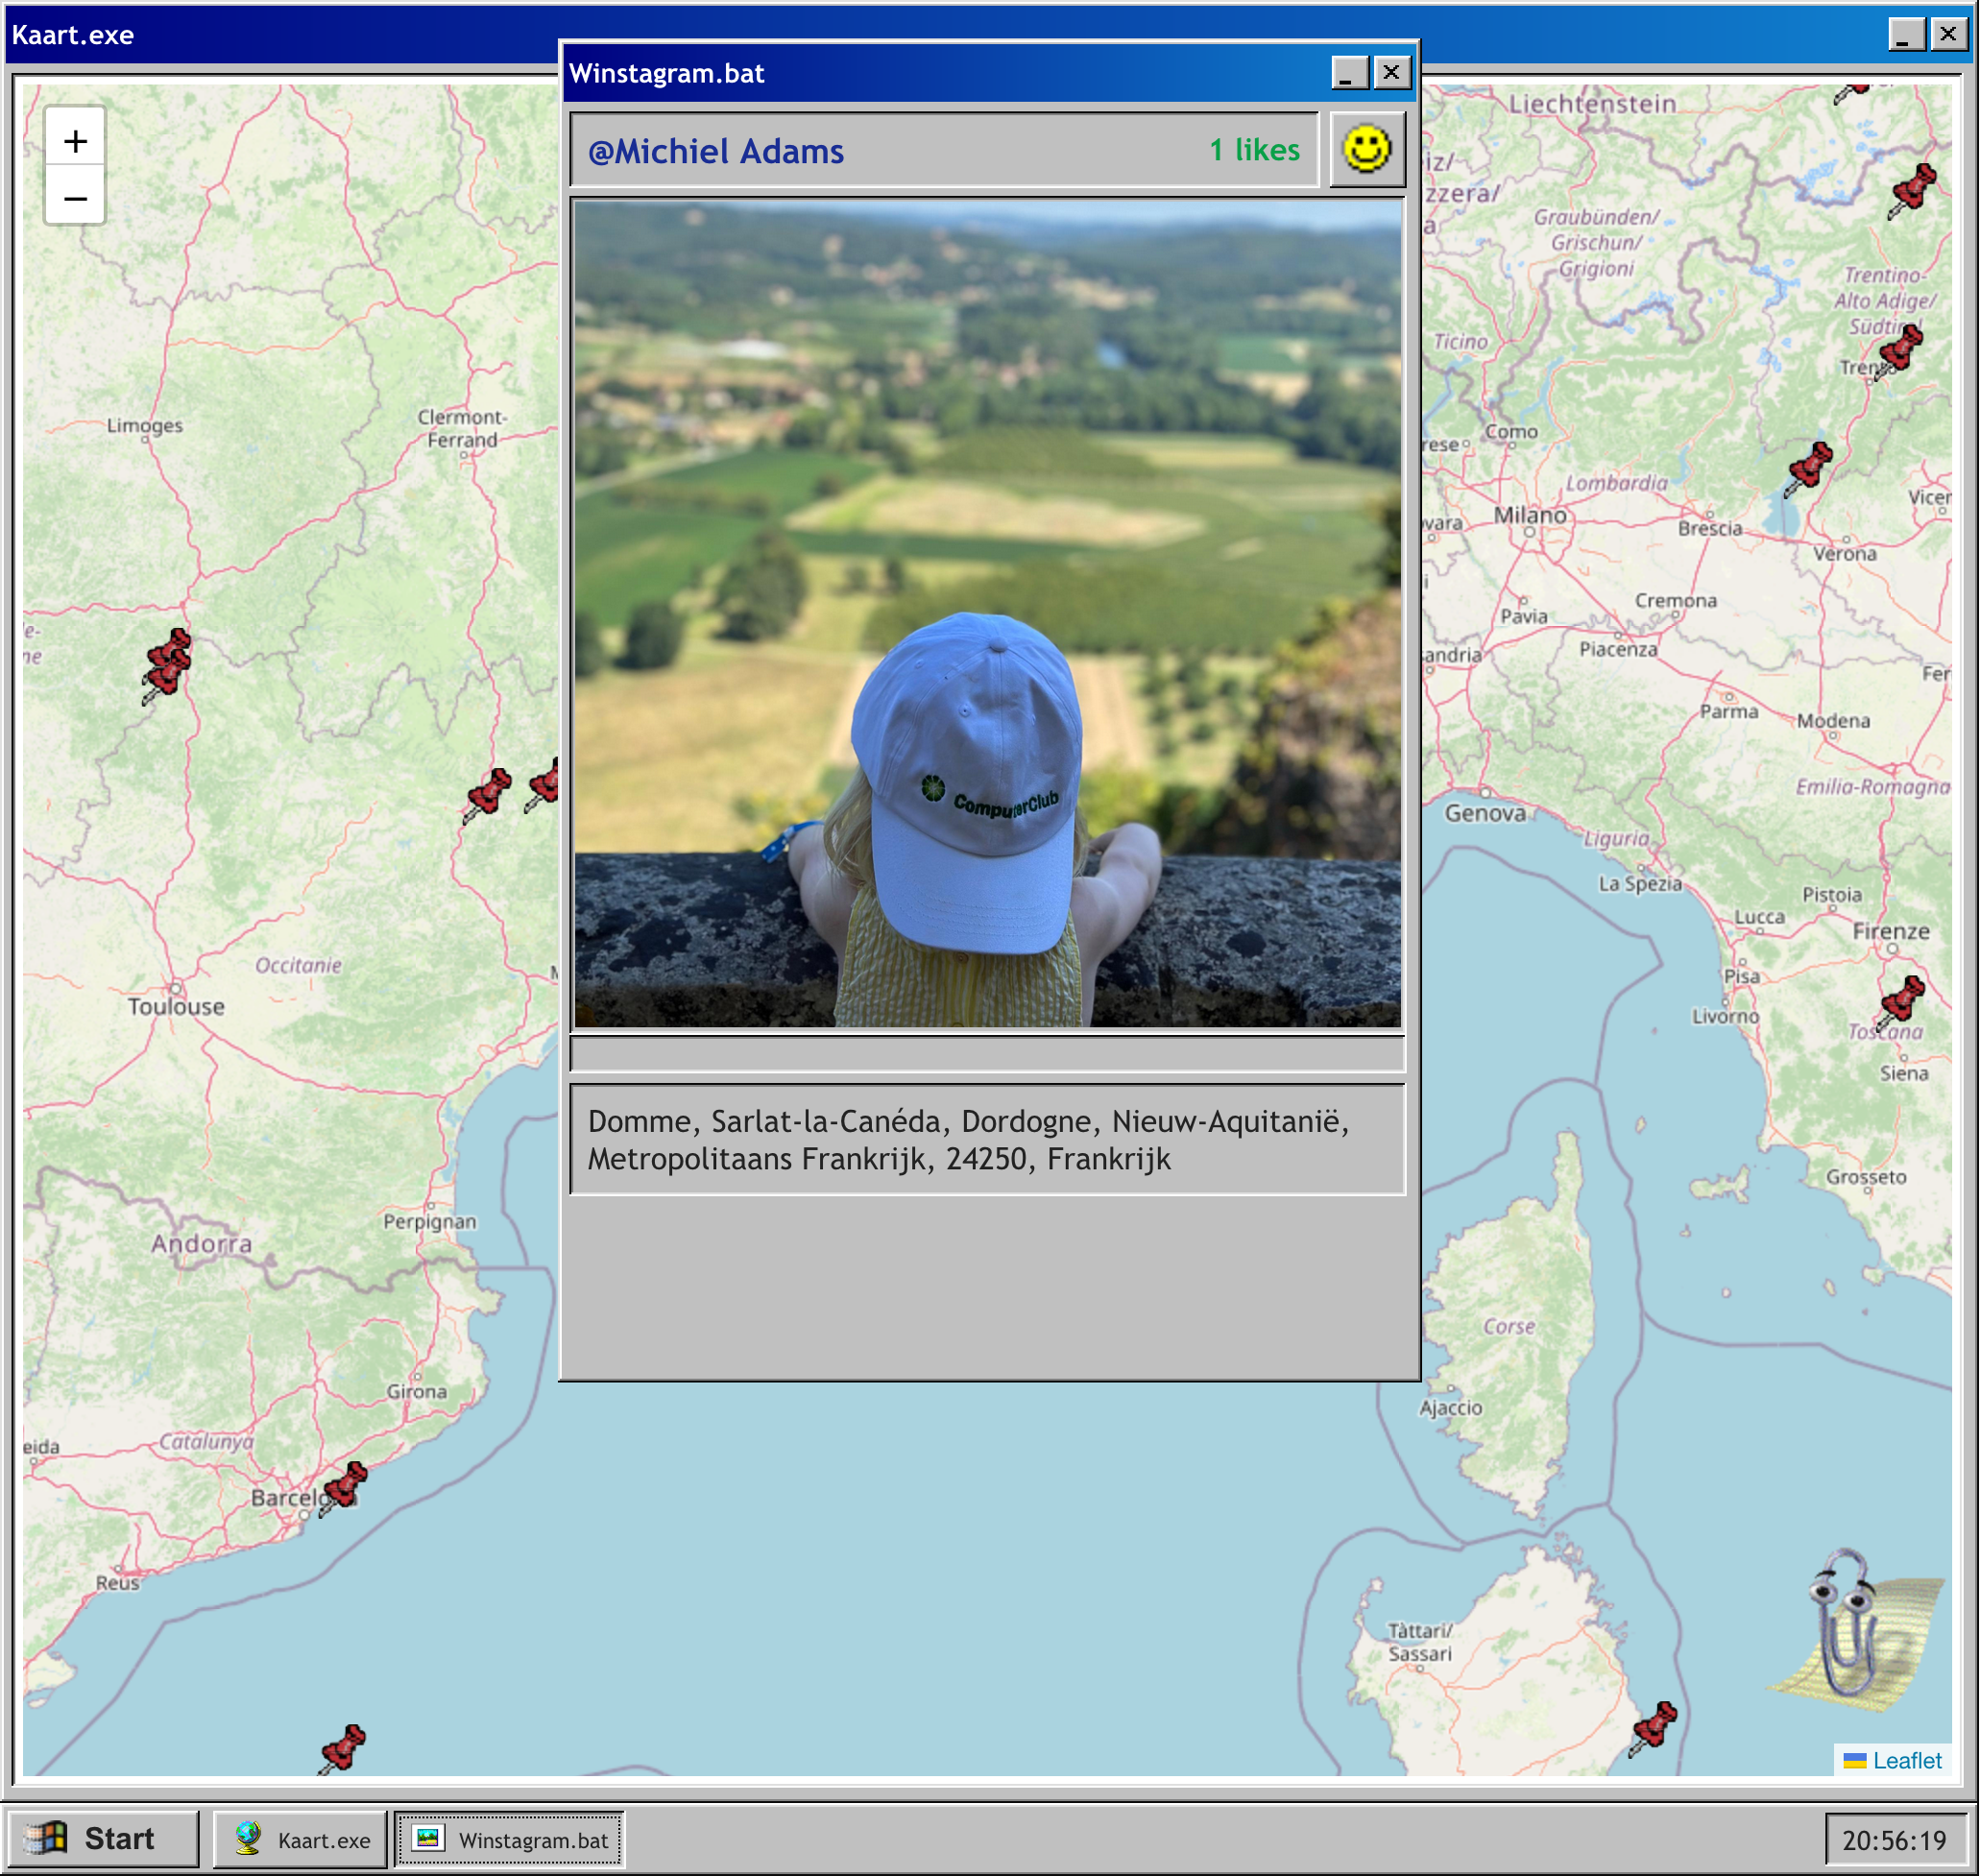
Task: Click the pushpin north of Verona
Action: 1810,466
